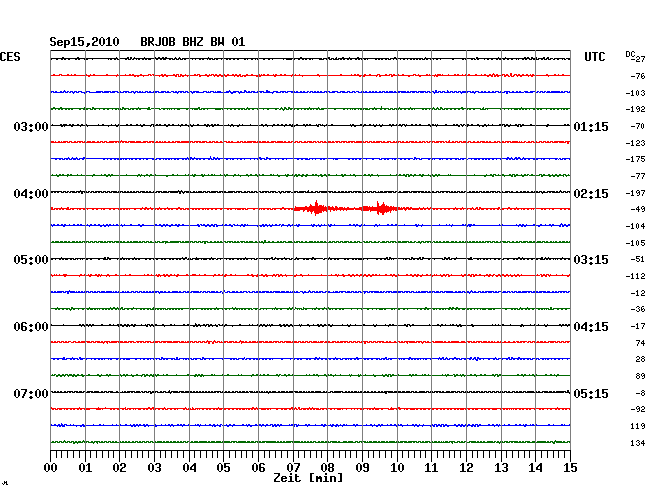Select DC offset value -12

638,293
